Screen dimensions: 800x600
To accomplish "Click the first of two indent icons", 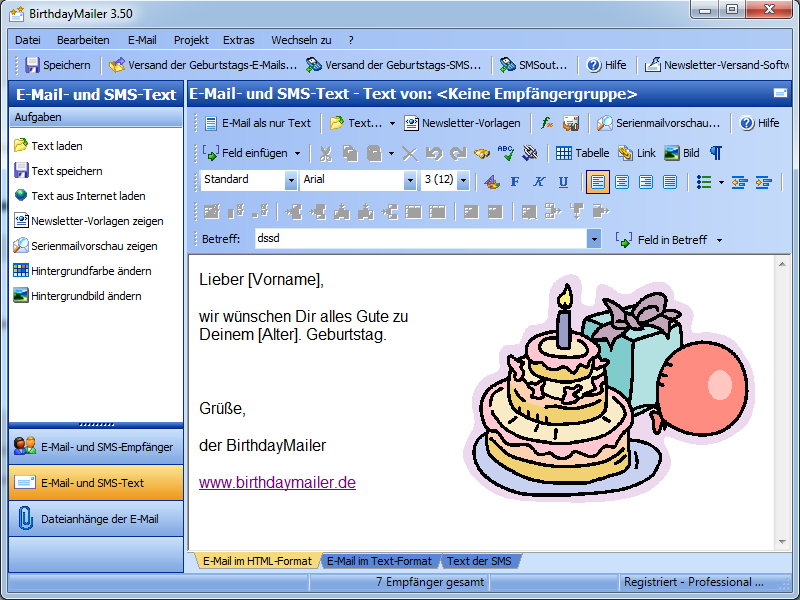I will pos(739,182).
